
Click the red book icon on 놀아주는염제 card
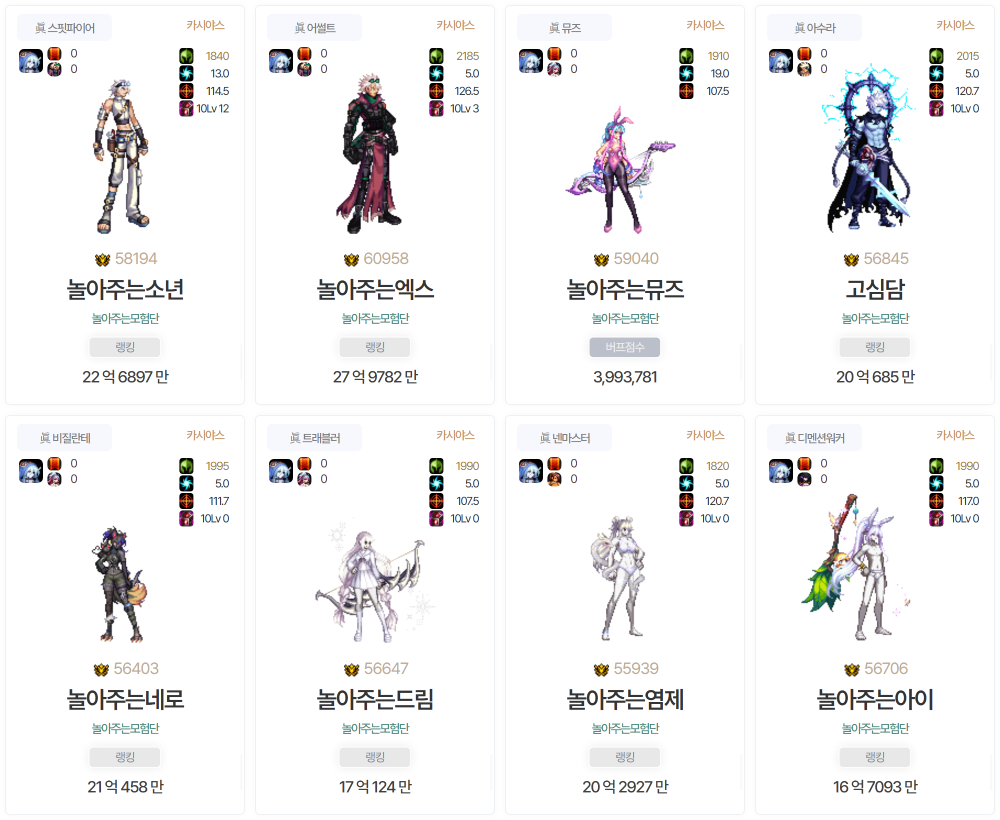[x=554, y=464]
